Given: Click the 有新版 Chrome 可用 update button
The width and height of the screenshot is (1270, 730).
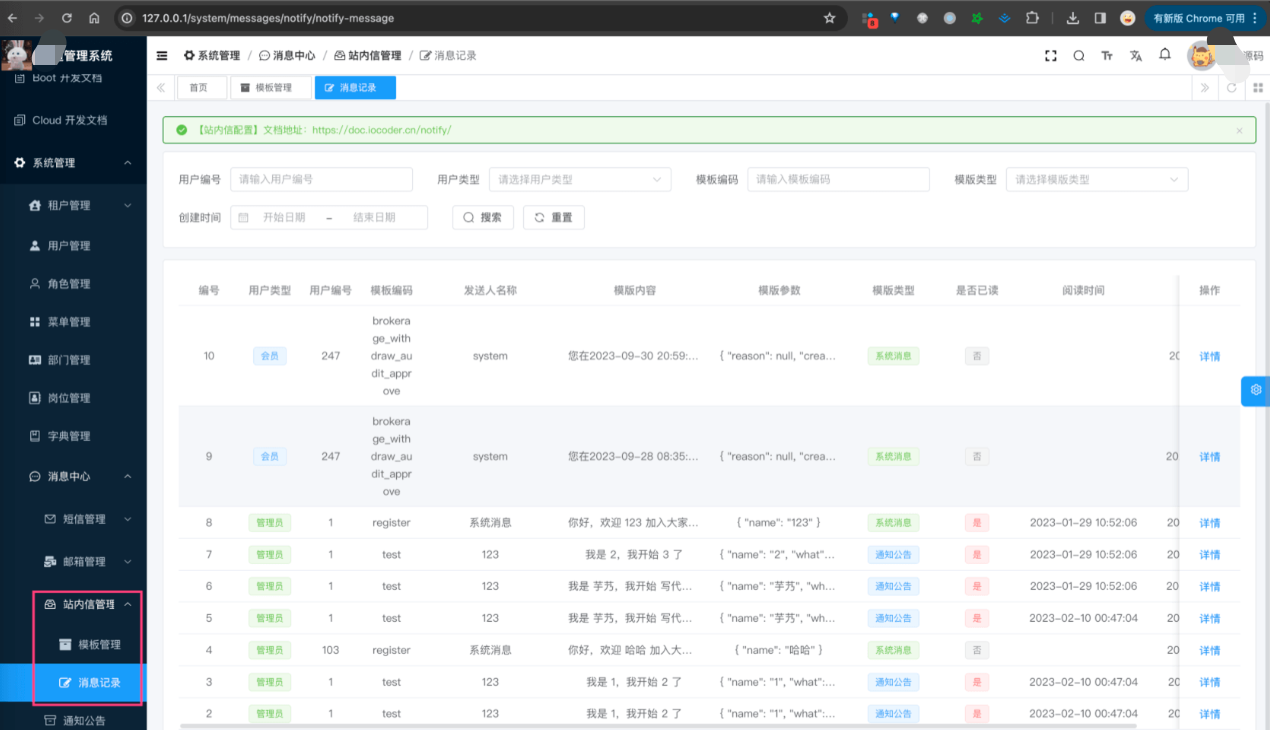Looking at the screenshot, I should (1205, 18).
